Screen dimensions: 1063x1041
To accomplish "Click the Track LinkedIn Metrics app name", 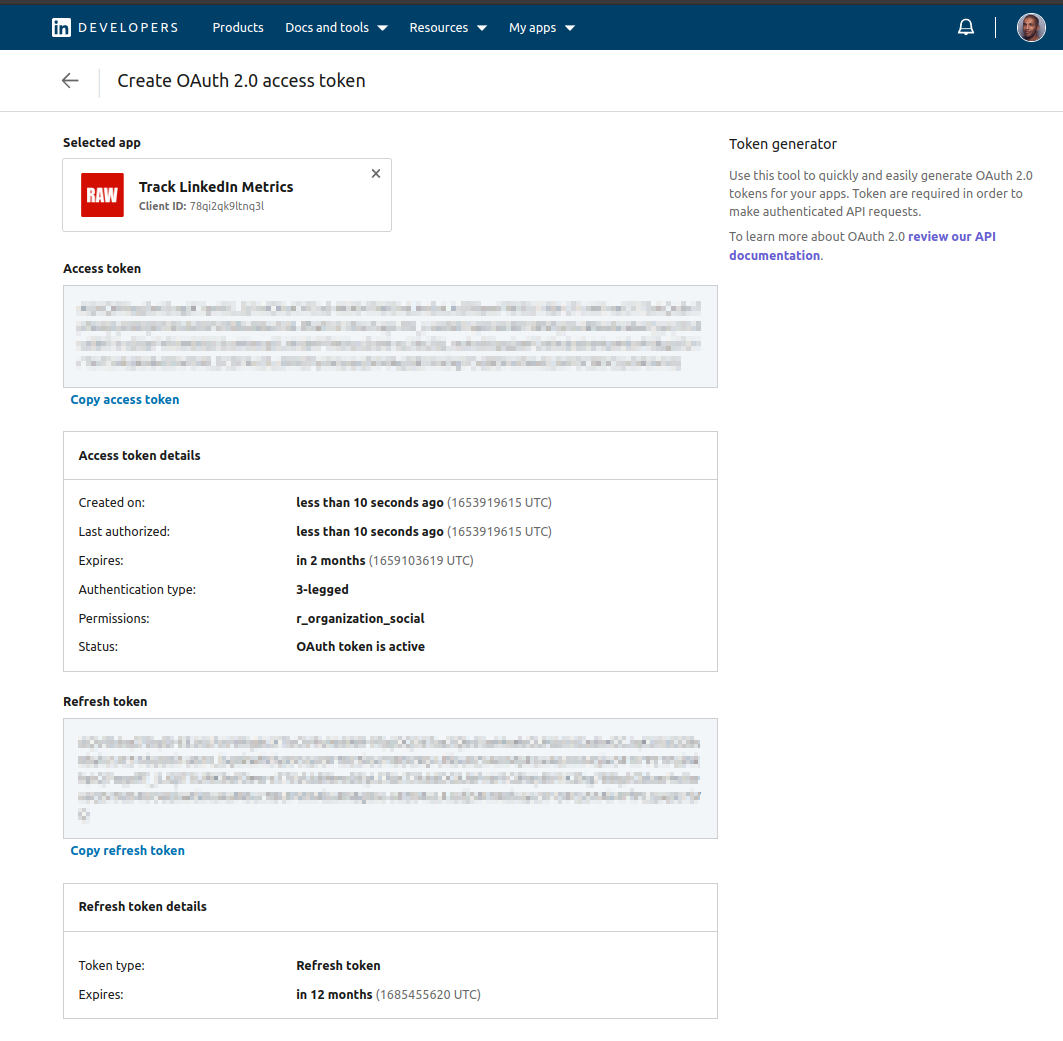I will coord(216,186).
